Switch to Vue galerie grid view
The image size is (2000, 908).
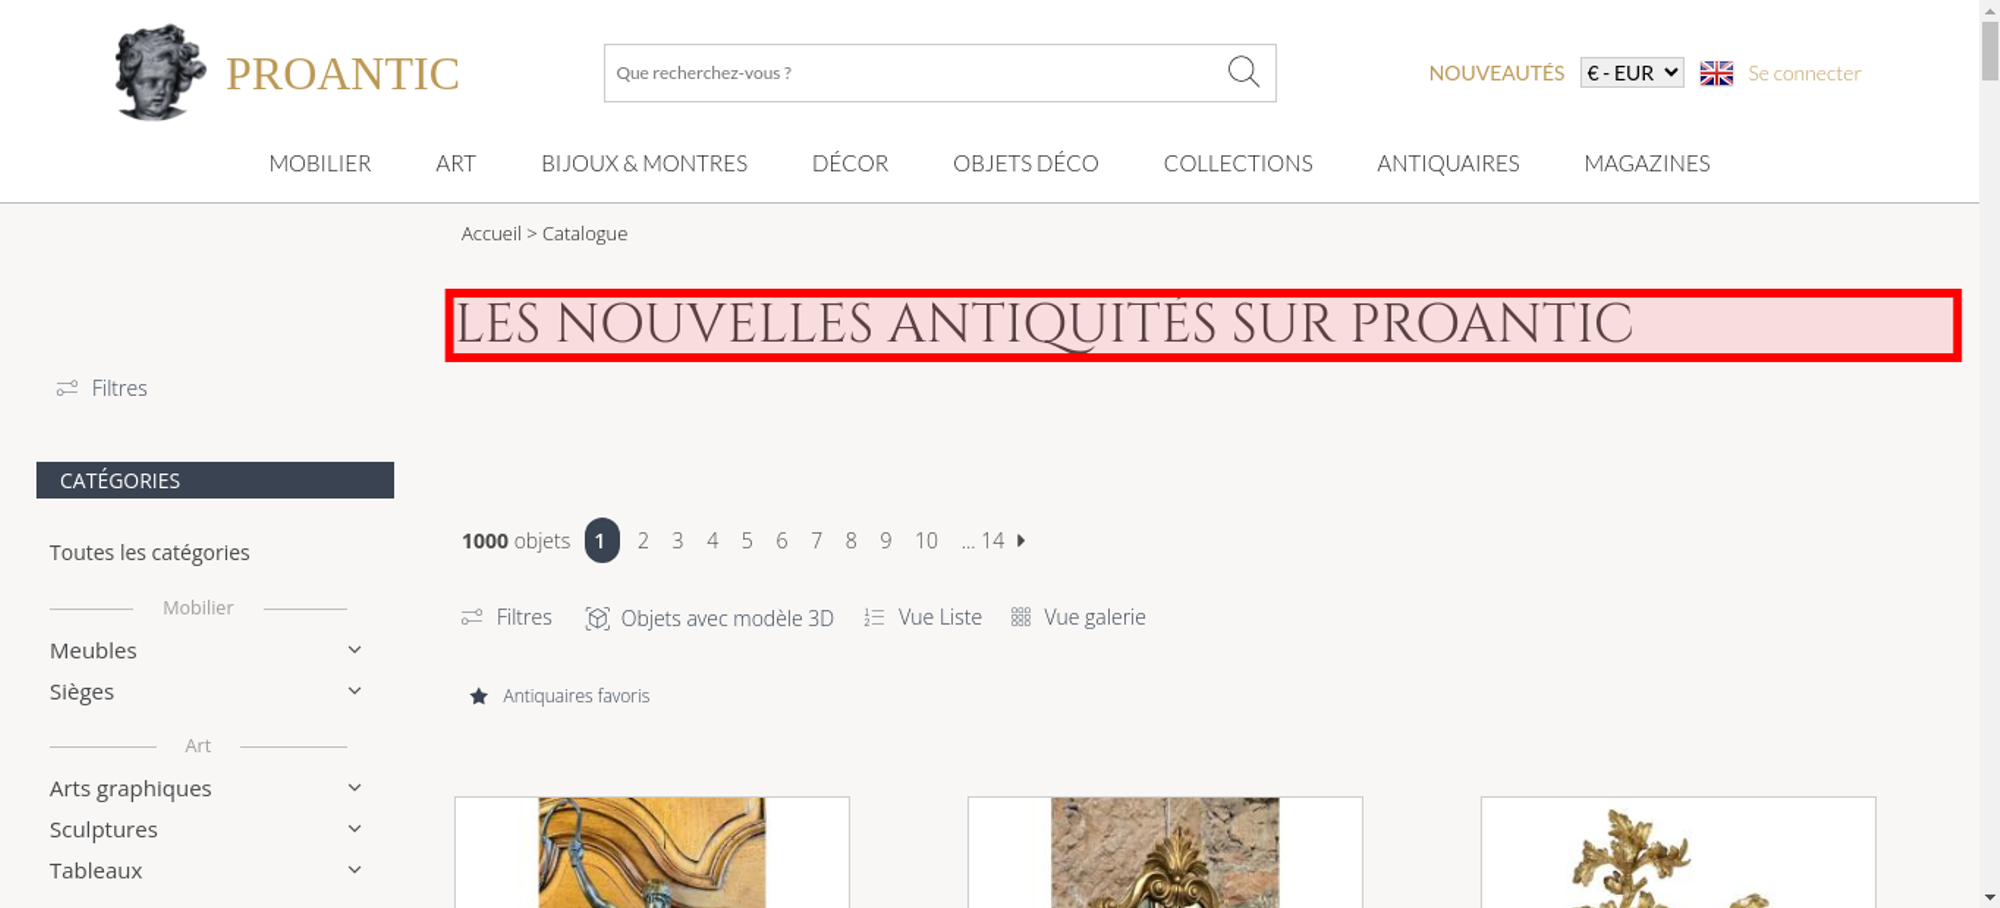[x=1078, y=618]
